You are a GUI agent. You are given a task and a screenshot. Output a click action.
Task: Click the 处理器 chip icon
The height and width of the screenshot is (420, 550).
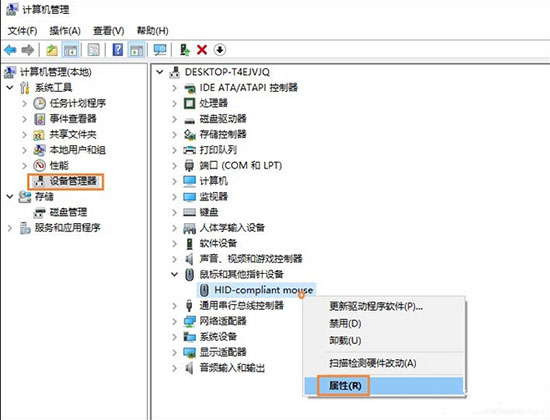click(189, 103)
